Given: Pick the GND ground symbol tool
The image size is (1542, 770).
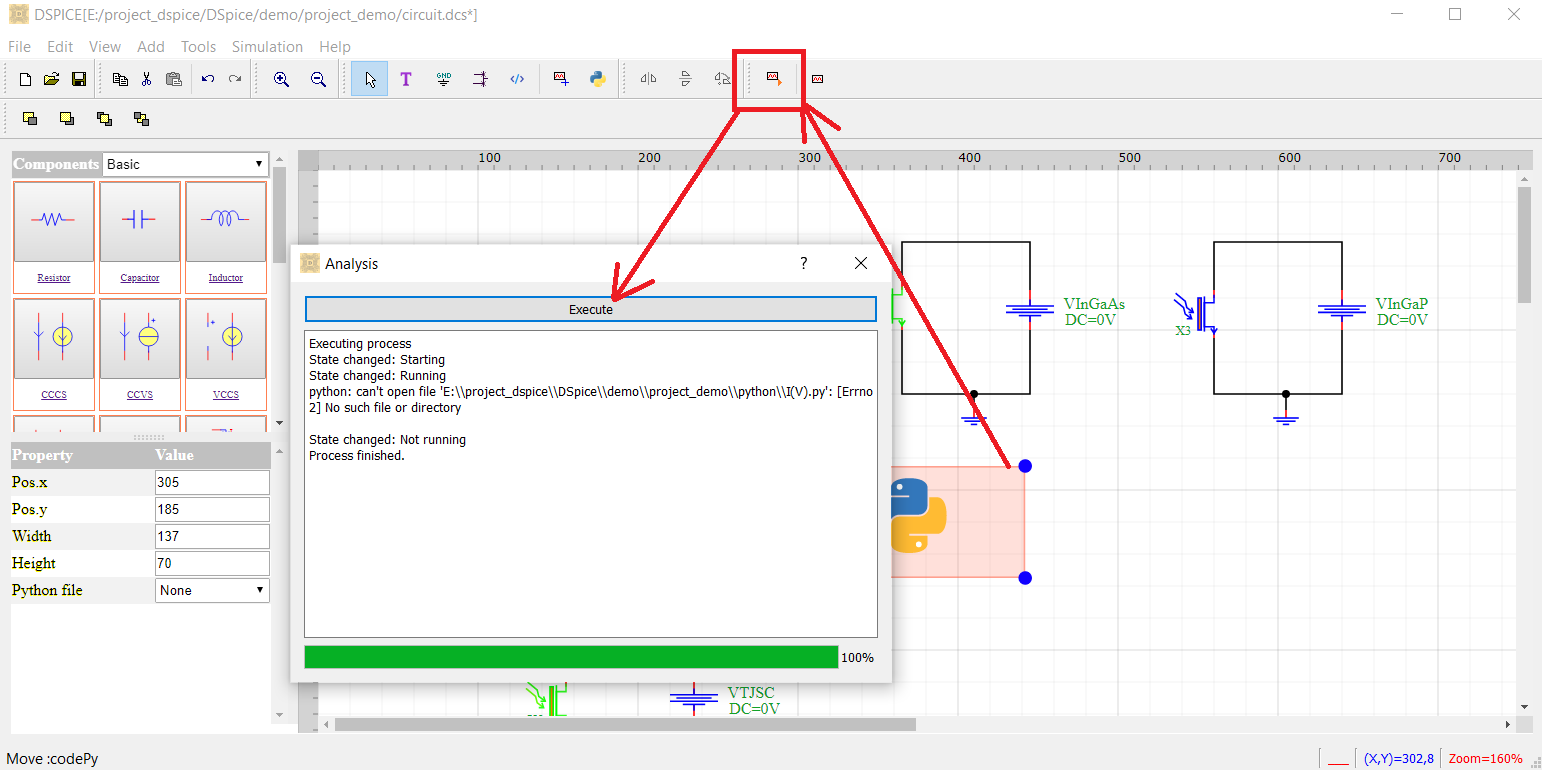Looking at the screenshot, I should tap(444, 79).
